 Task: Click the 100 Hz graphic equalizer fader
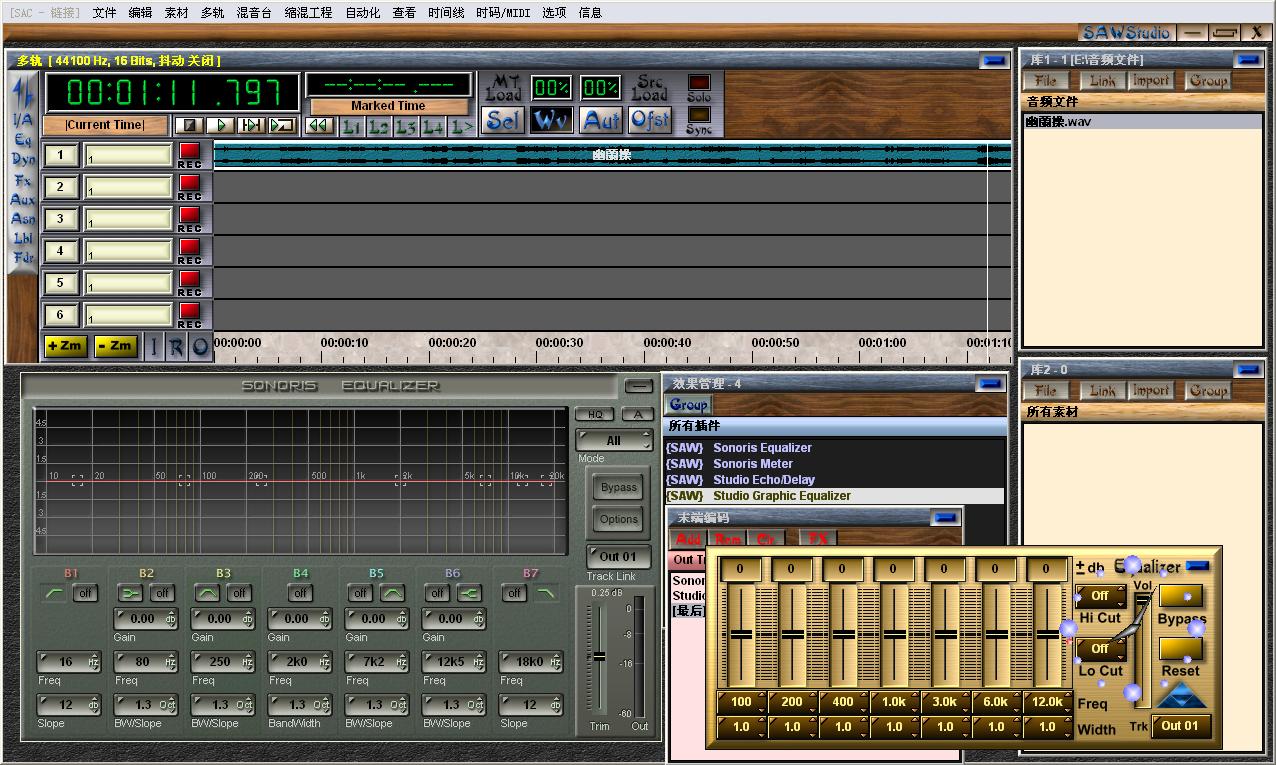741,635
